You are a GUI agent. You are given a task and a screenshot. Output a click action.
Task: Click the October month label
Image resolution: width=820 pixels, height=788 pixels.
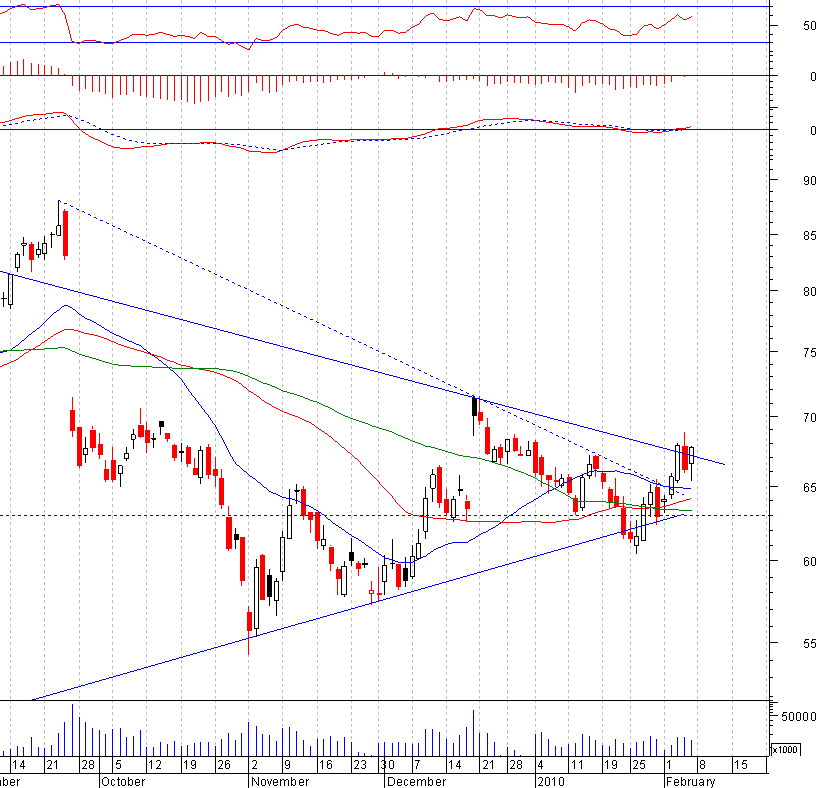coord(123,782)
